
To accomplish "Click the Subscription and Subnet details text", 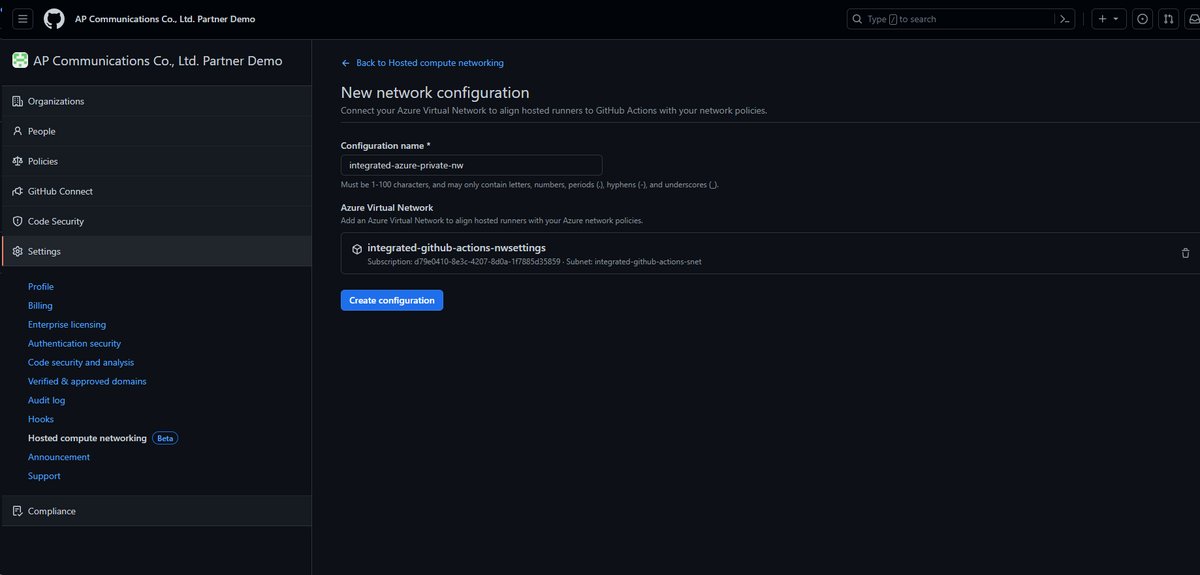I will [x=534, y=262].
